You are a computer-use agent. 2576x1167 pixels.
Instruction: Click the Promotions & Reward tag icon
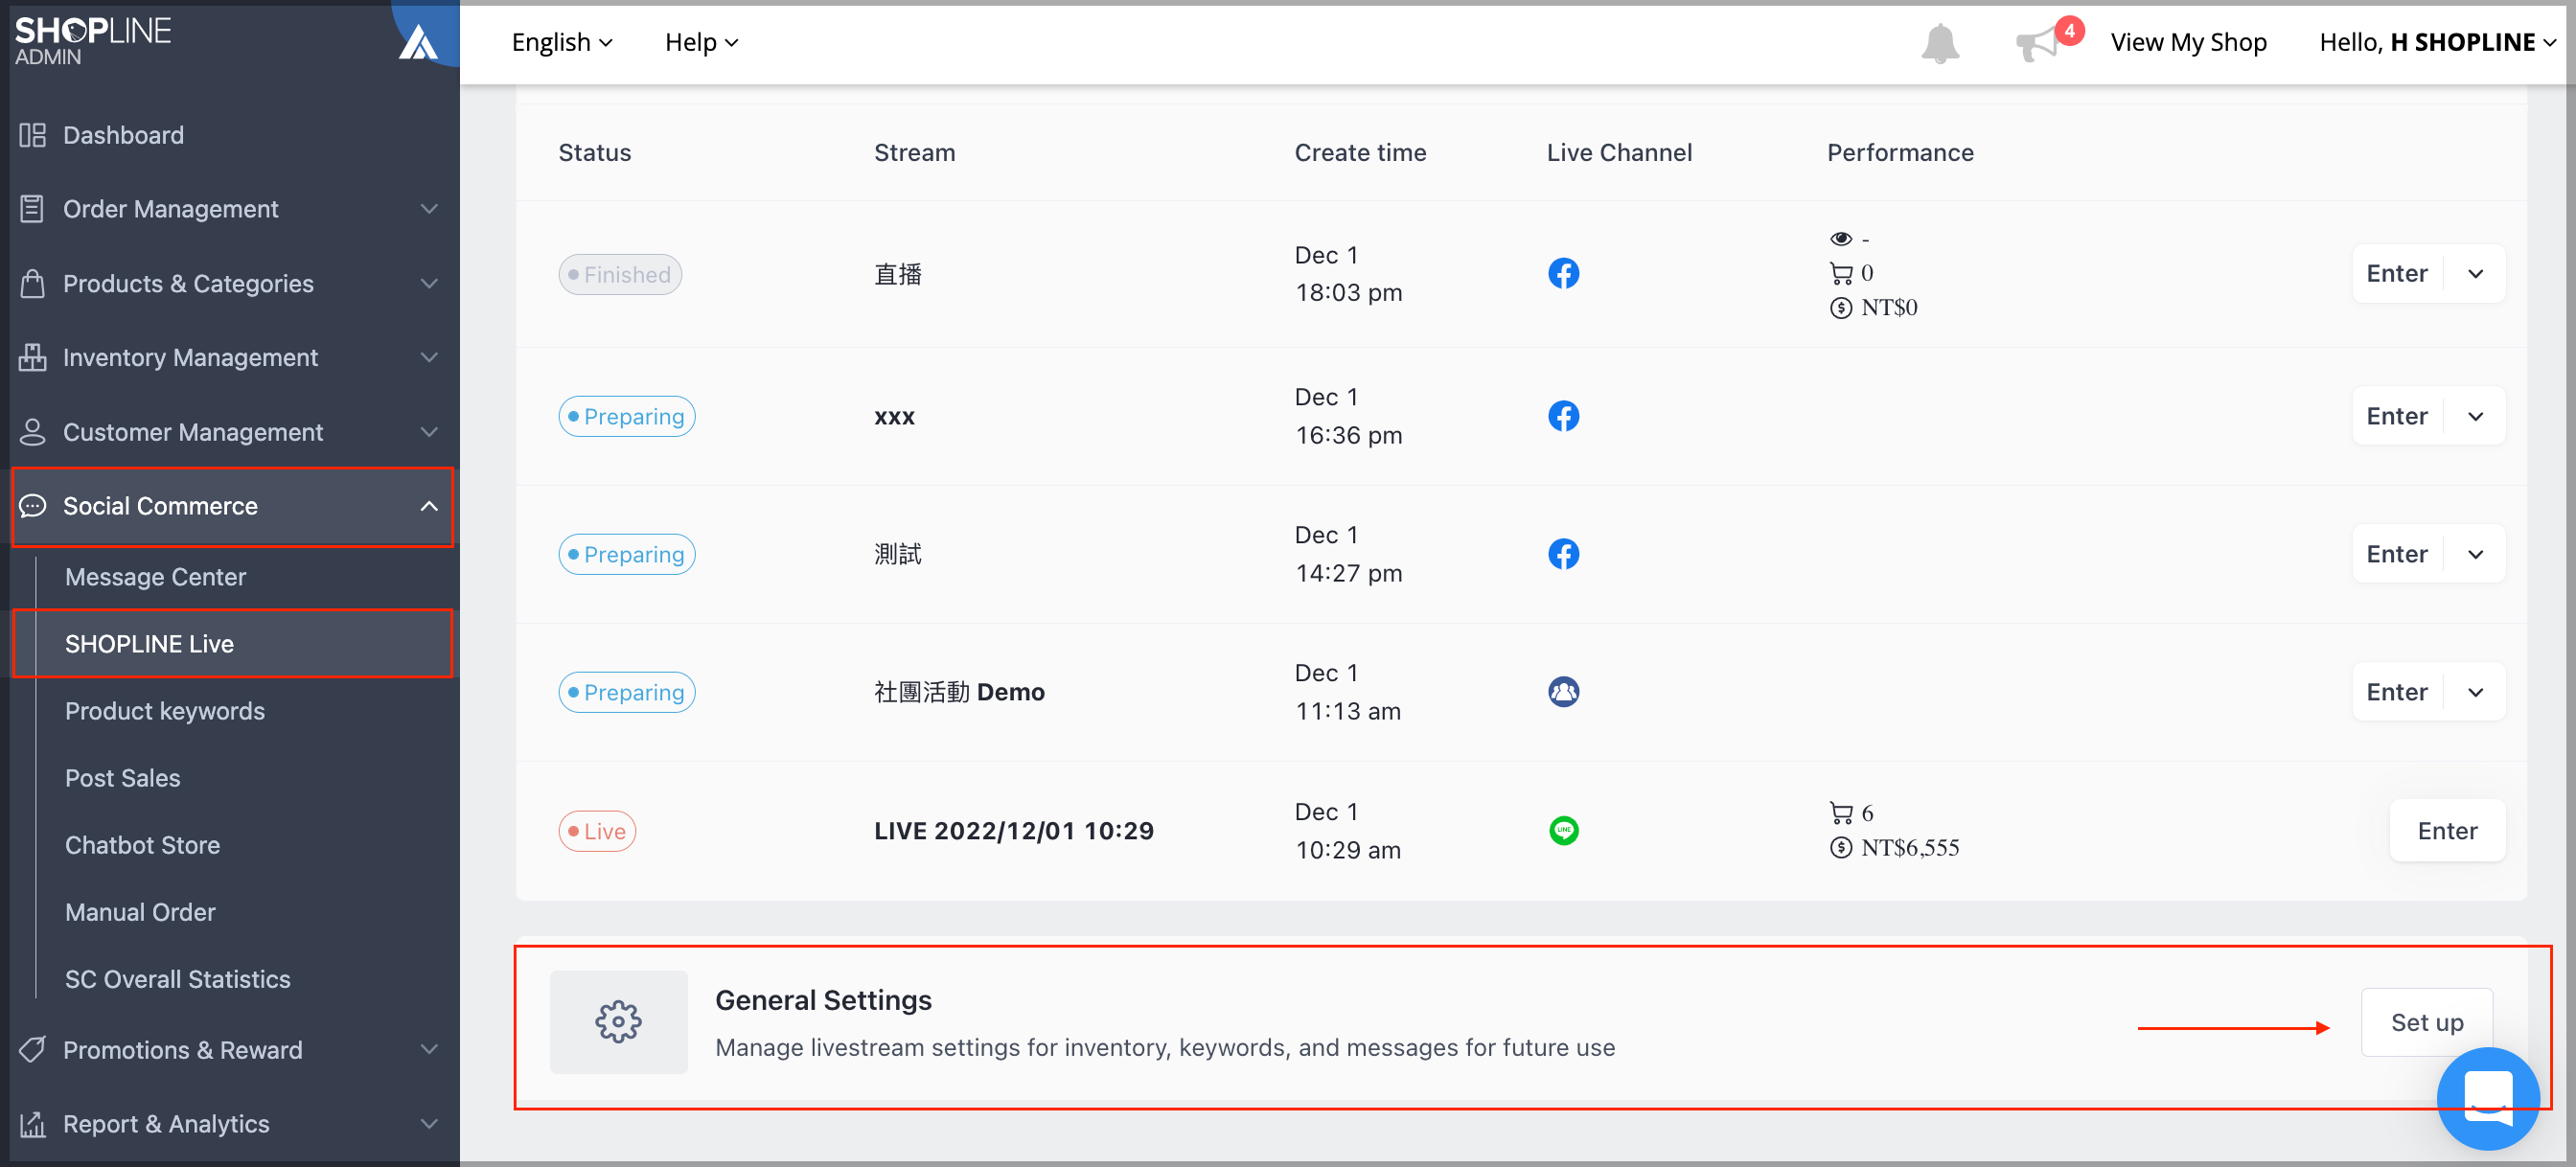coord(32,1049)
